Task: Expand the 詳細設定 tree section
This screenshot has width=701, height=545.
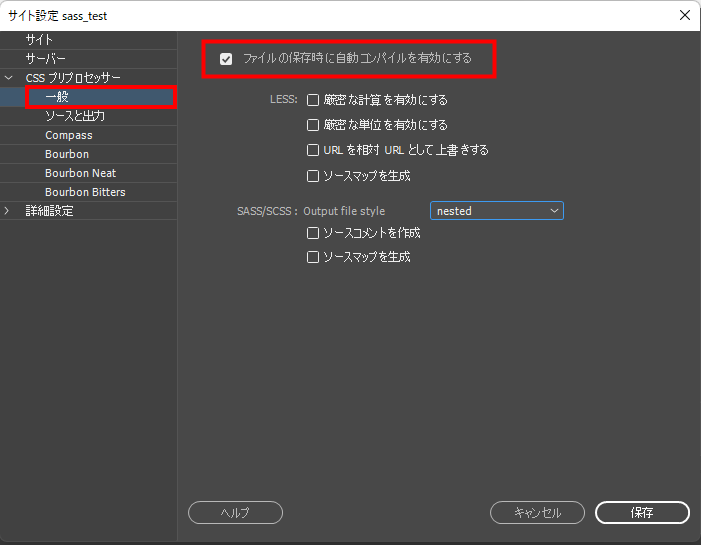Action: point(9,211)
